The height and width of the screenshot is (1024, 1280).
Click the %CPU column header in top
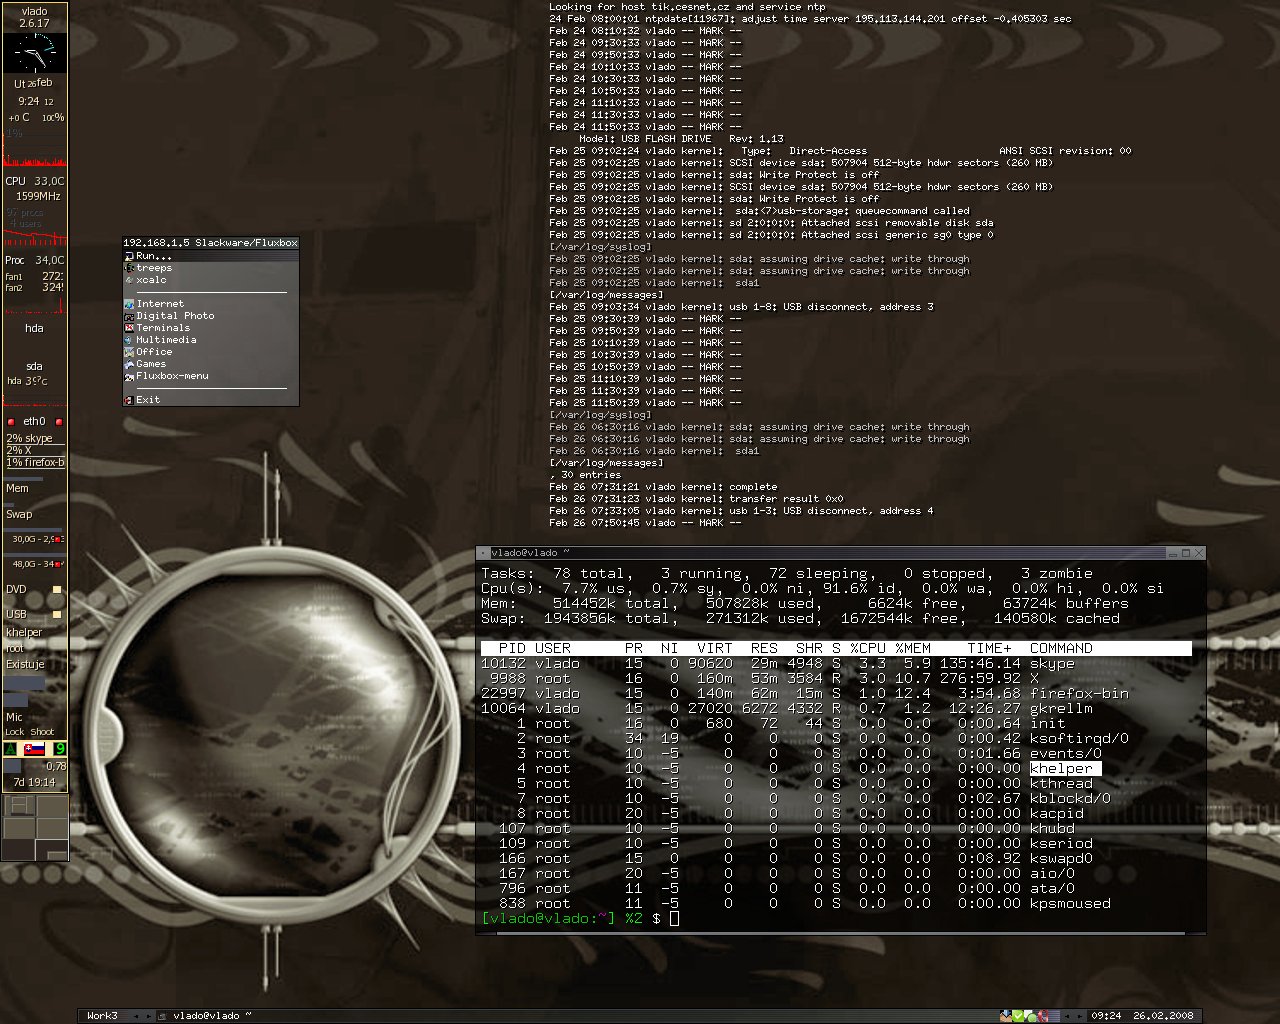tap(868, 648)
